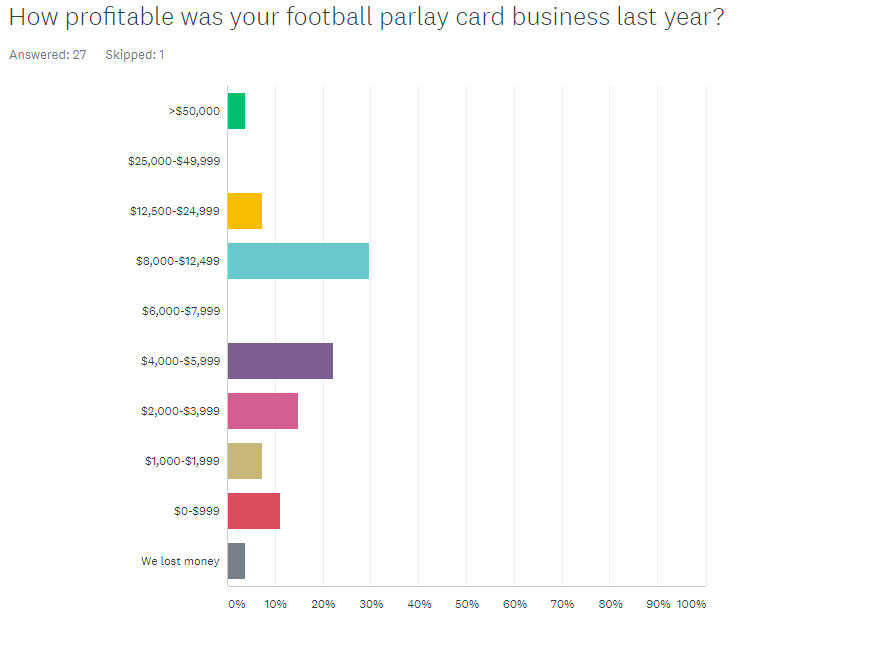Viewport: 871px width, 654px height.
Task: Click the Skipped: 1 text
Action: coord(135,54)
